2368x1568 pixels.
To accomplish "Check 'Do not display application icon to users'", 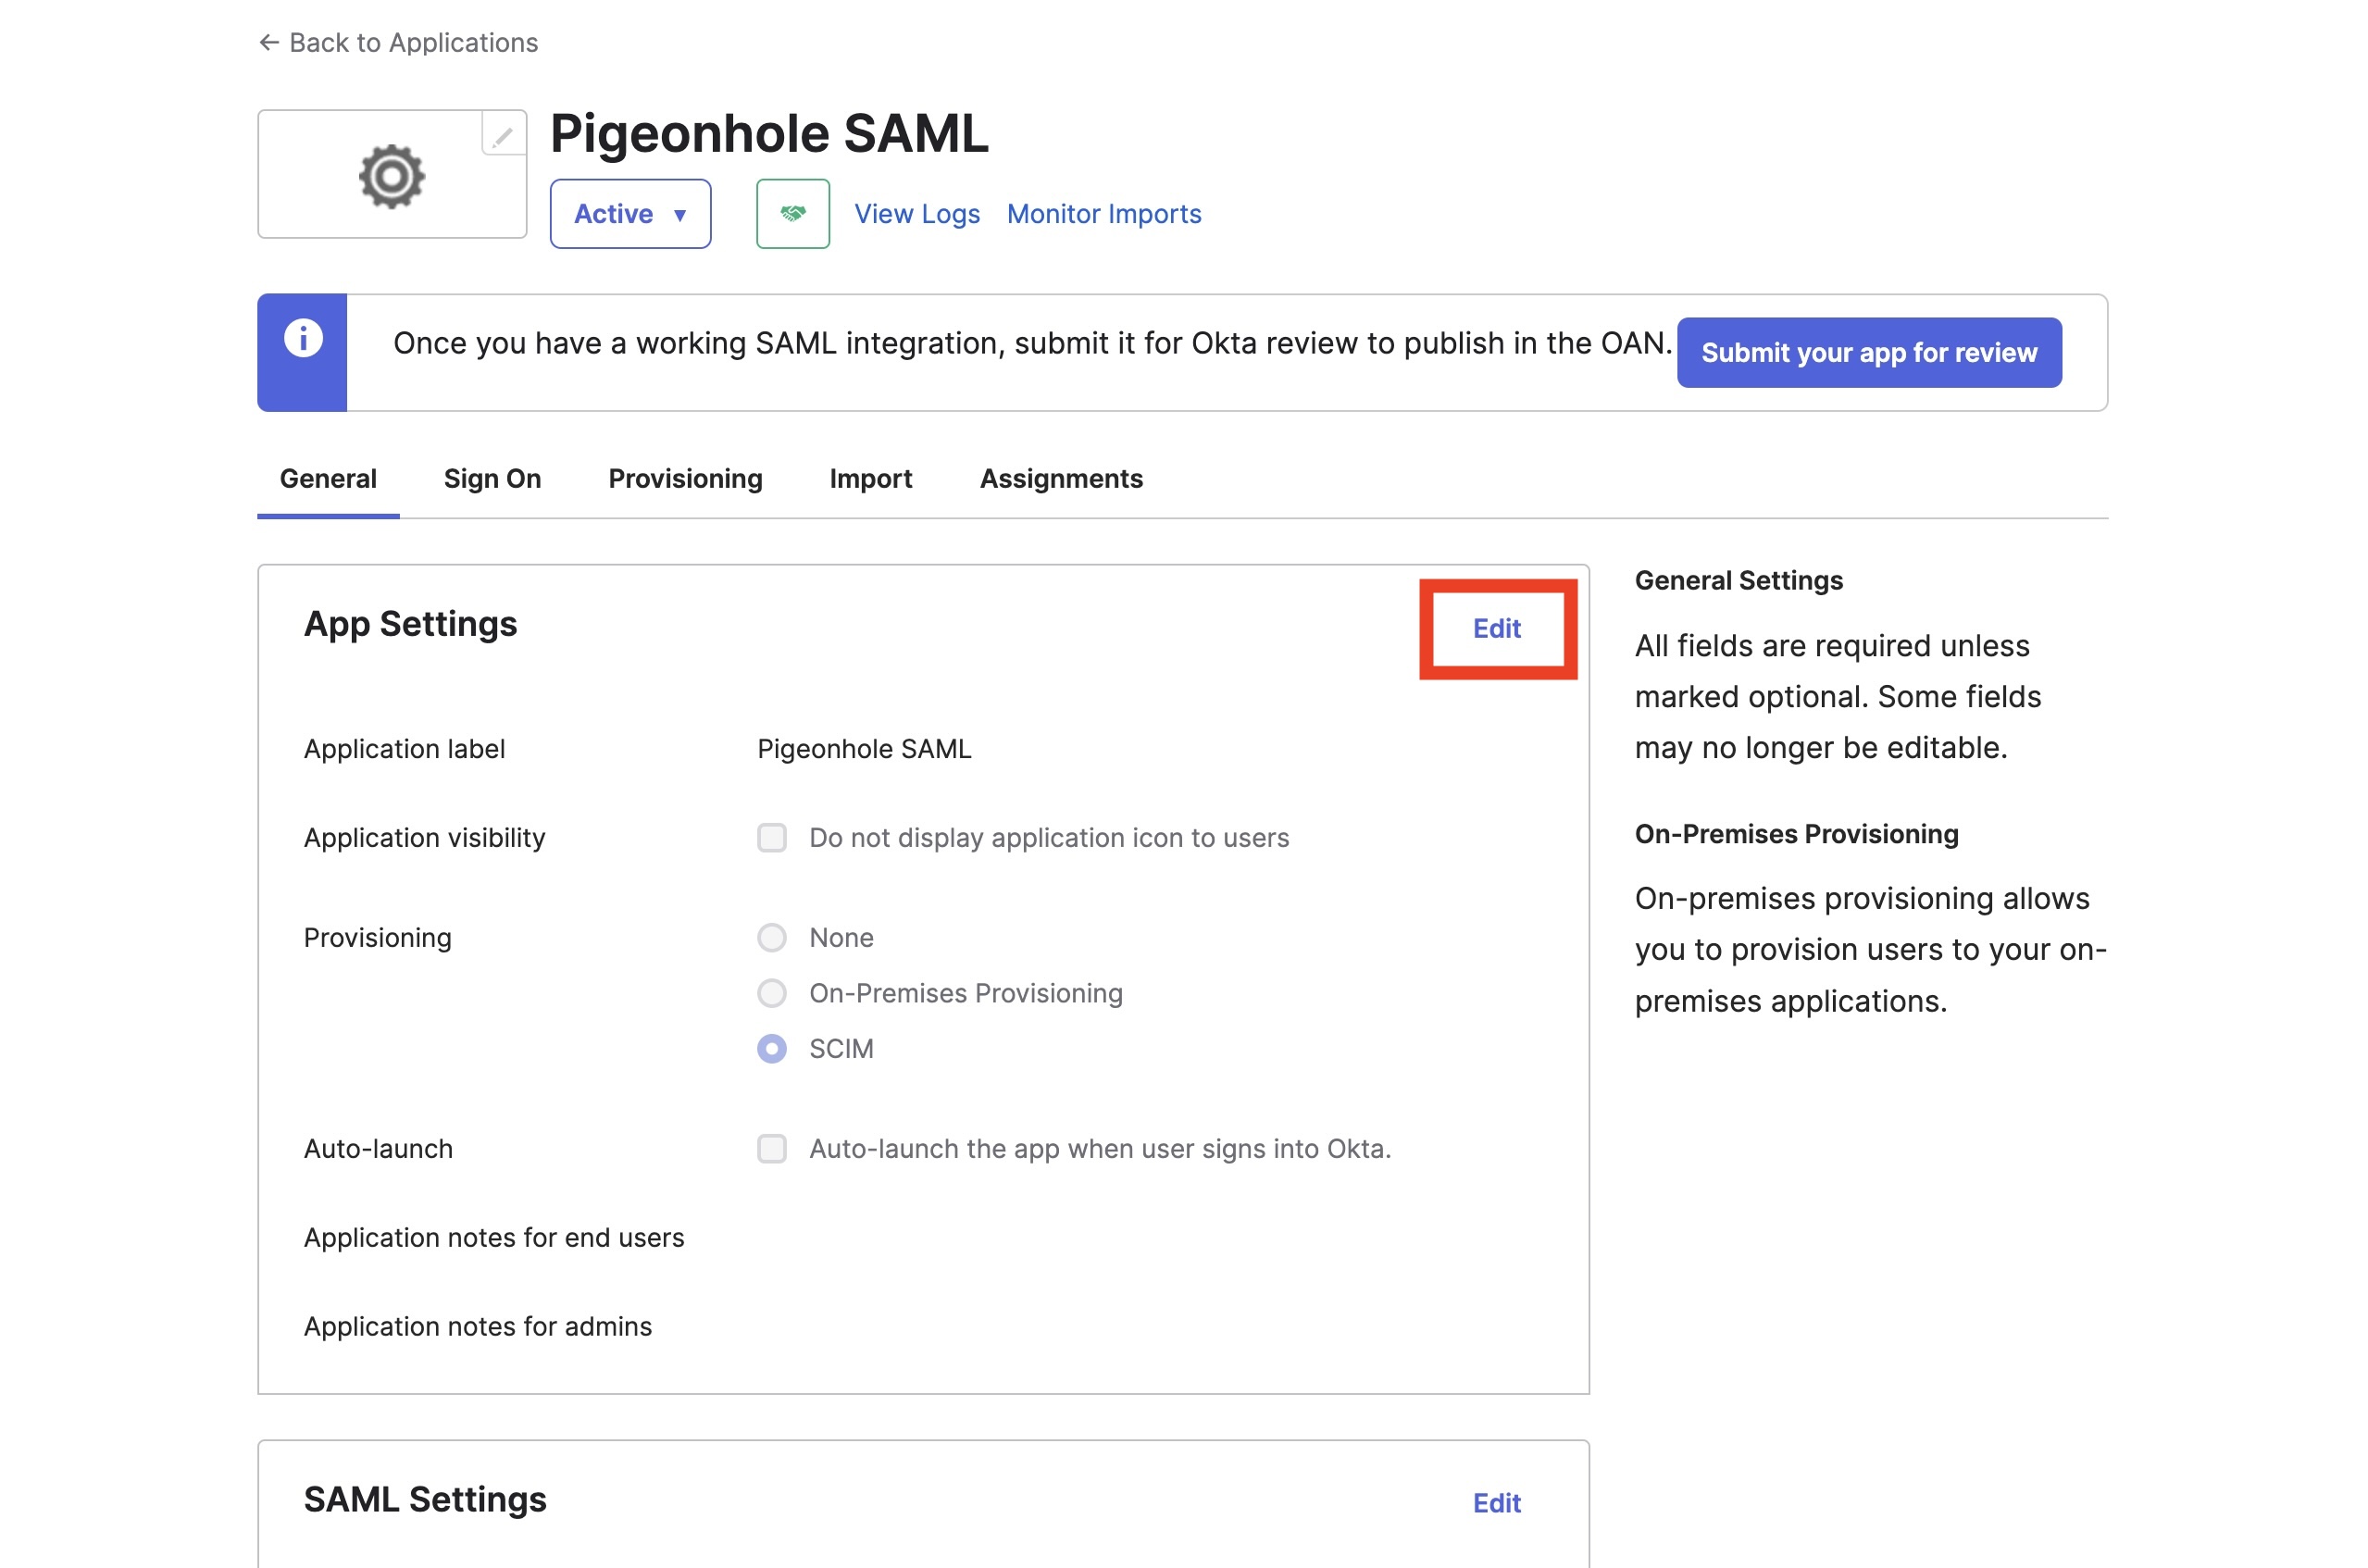I will pos(772,837).
